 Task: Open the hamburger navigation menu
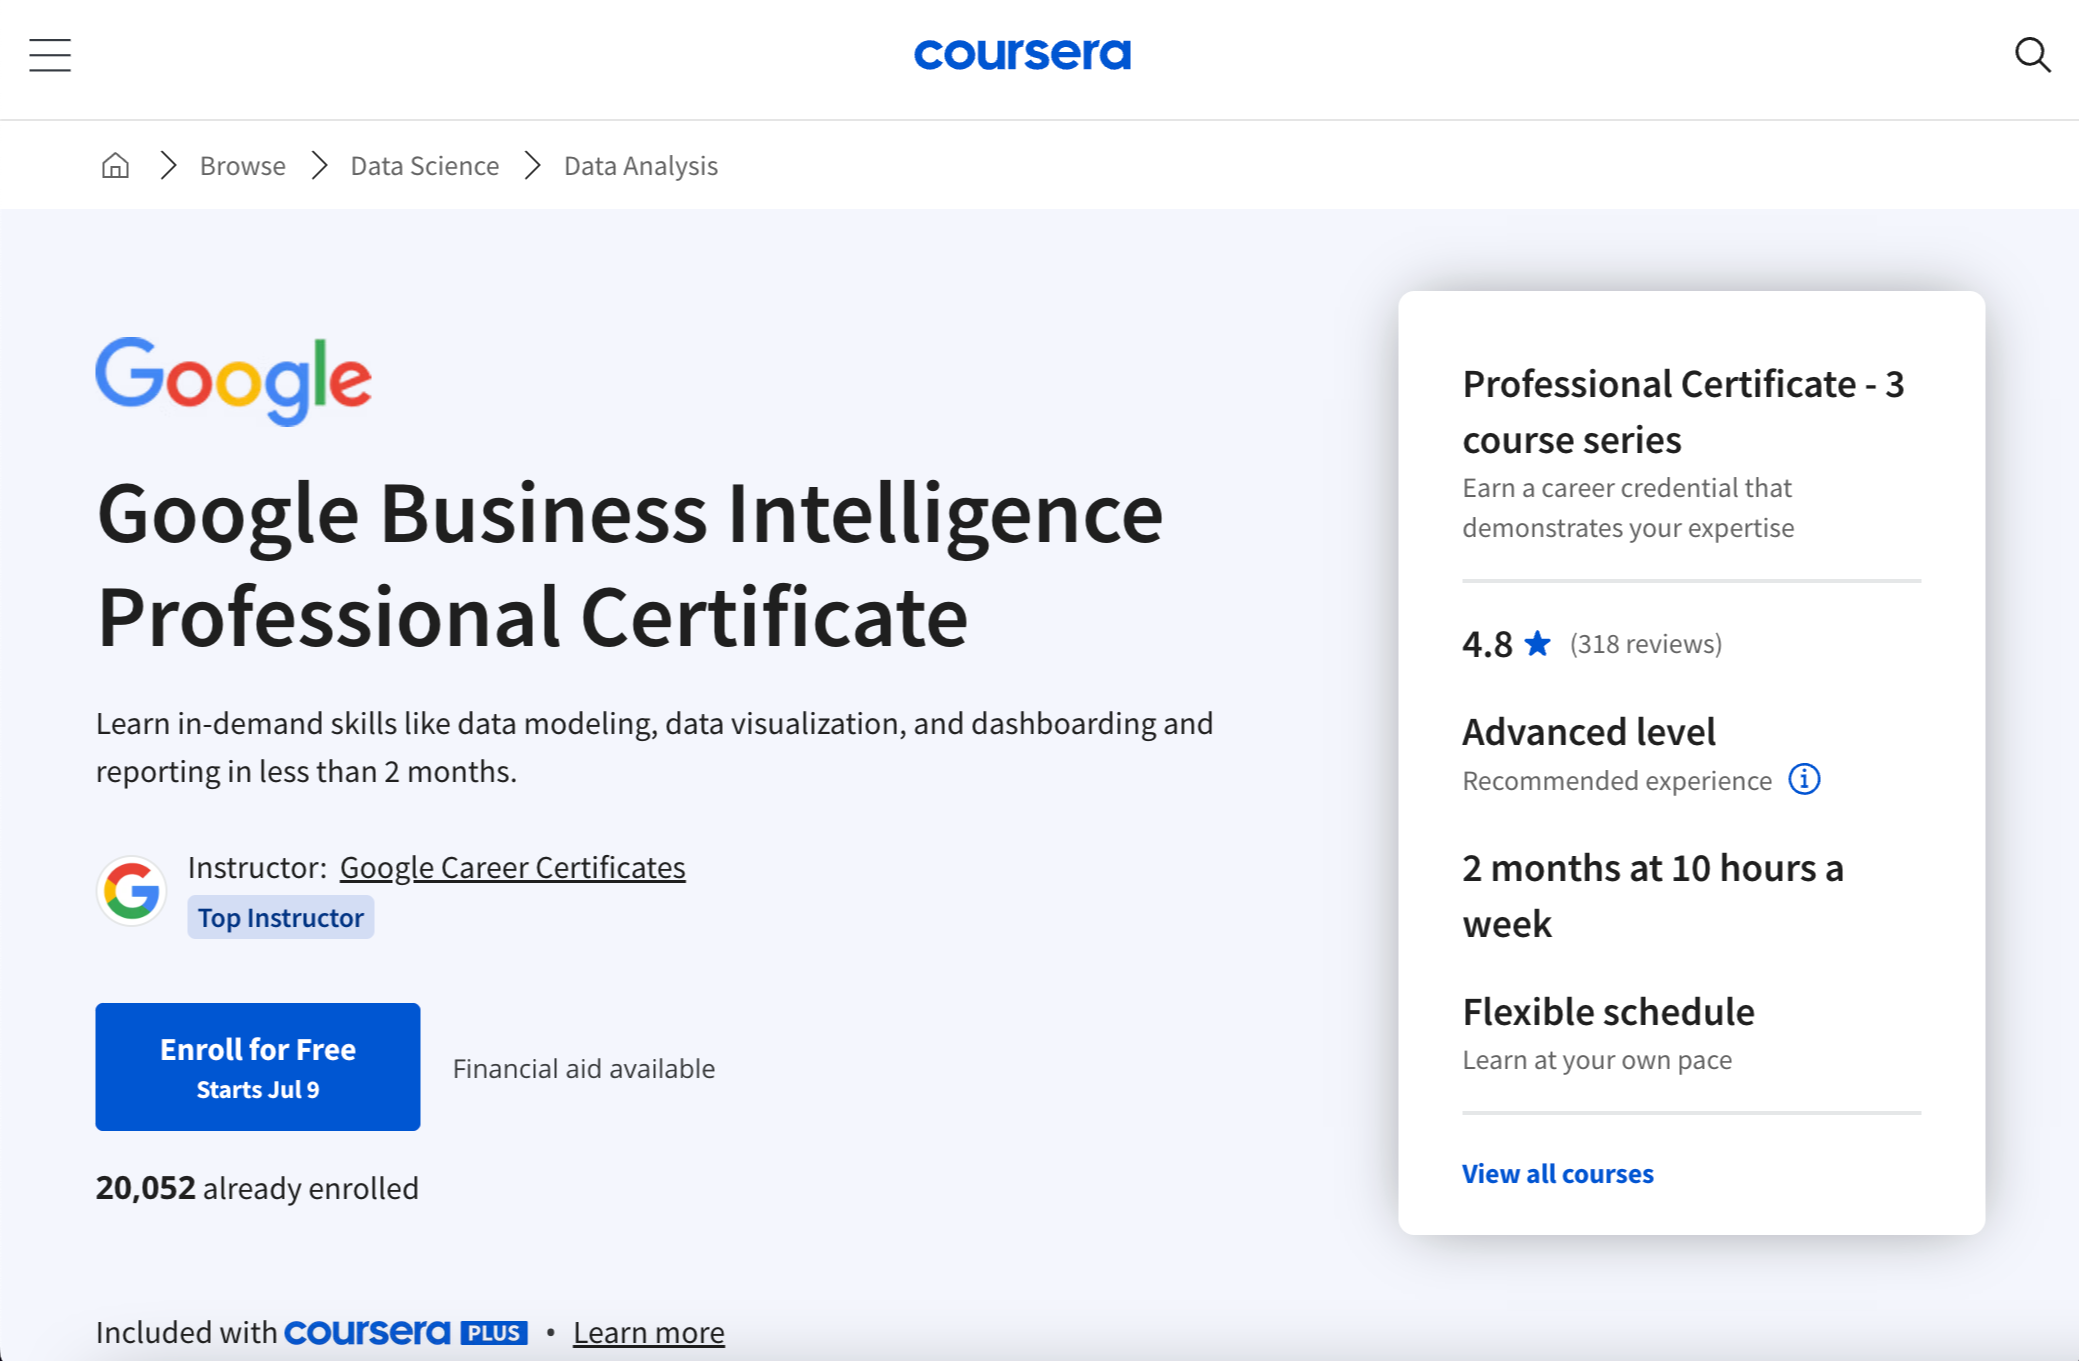(x=50, y=55)
